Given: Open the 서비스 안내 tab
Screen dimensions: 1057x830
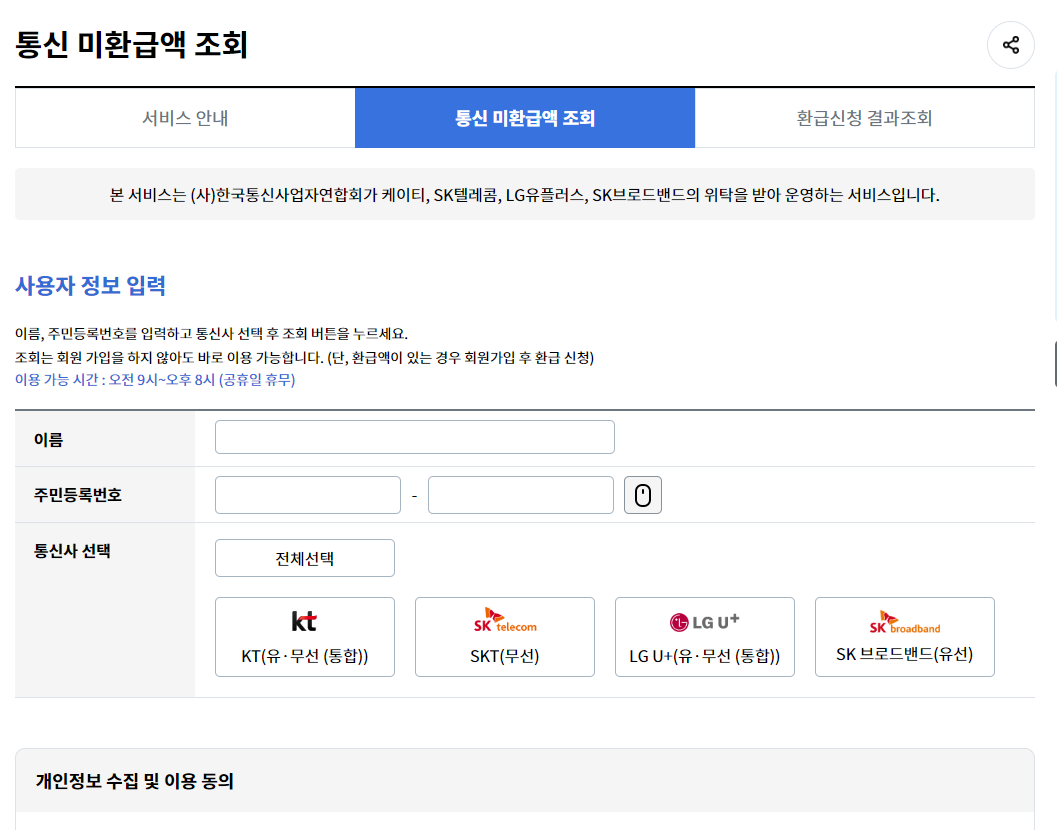Looking at the screenshot, I should pyautogui.click(x=185, y=118).
